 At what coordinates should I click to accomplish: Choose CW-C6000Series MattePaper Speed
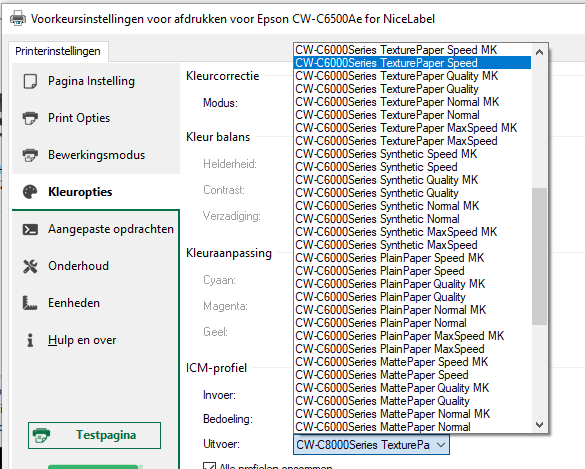[413, 375]
